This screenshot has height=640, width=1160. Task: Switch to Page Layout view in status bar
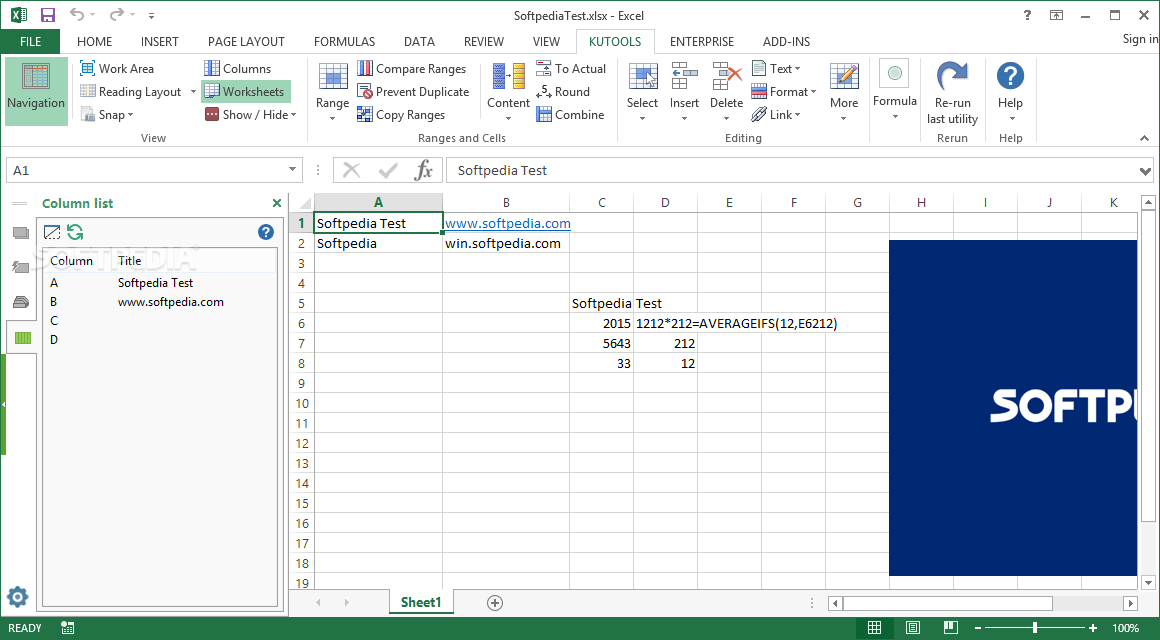[x=913, y=628]
